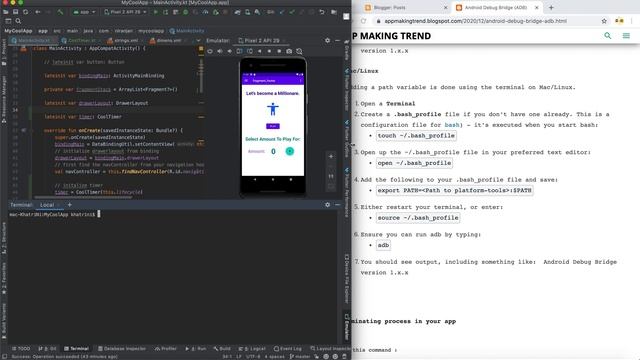Screen dimensions: 640x360
Task: Click the UTF-8 encoding in status bar
Action: point(253,356)
